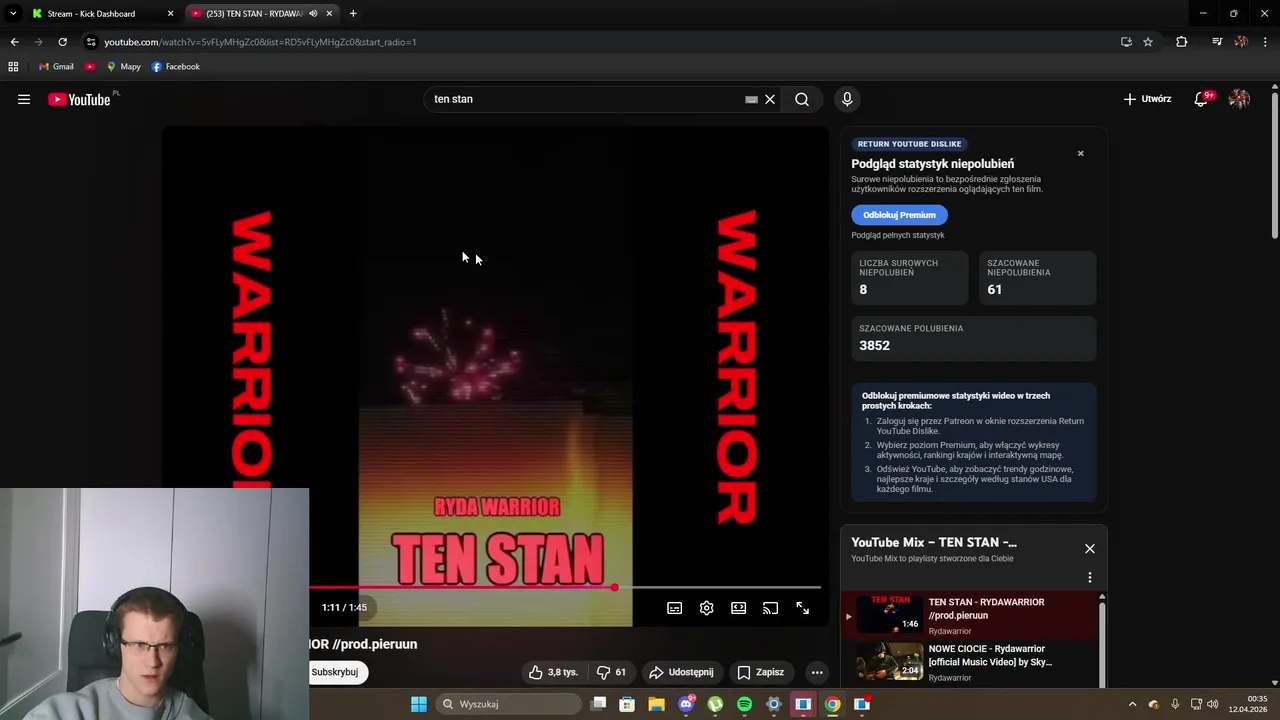
Task: Click the Liczba surowych niepolubień stat card
Action: 909,277
